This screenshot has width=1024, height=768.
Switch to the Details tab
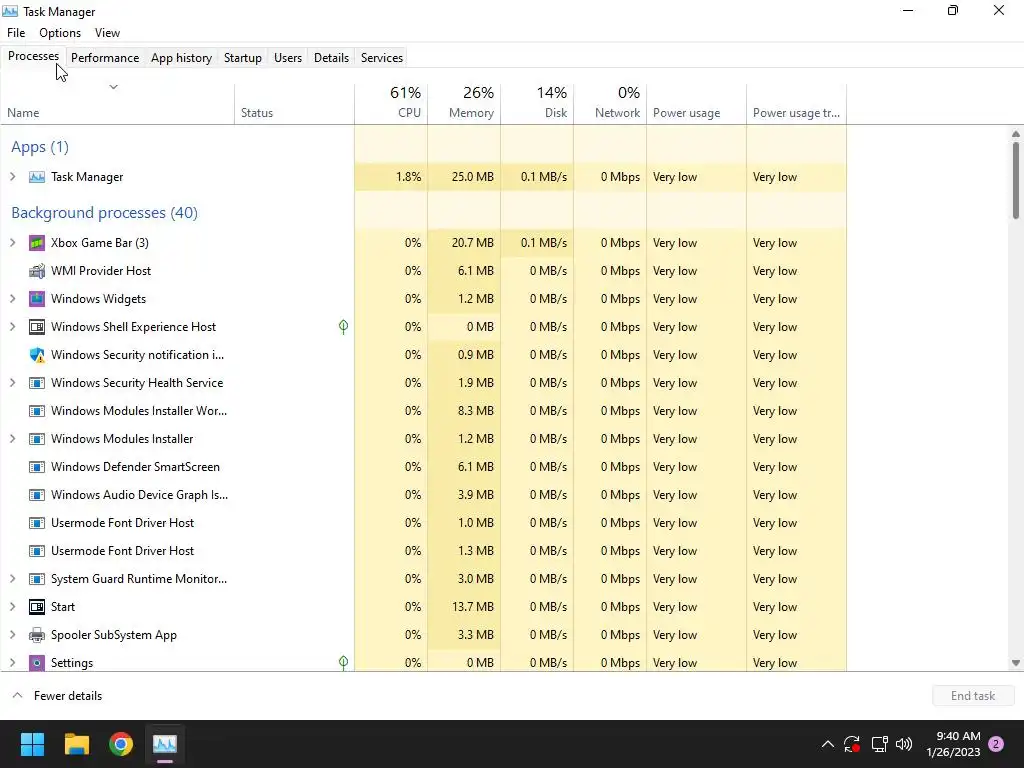tap(331, 57)
